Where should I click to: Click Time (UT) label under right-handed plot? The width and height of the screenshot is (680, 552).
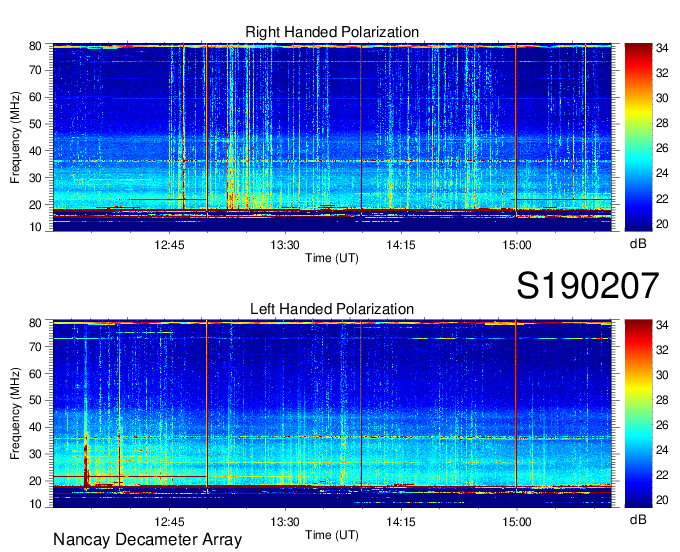(332, 258)
